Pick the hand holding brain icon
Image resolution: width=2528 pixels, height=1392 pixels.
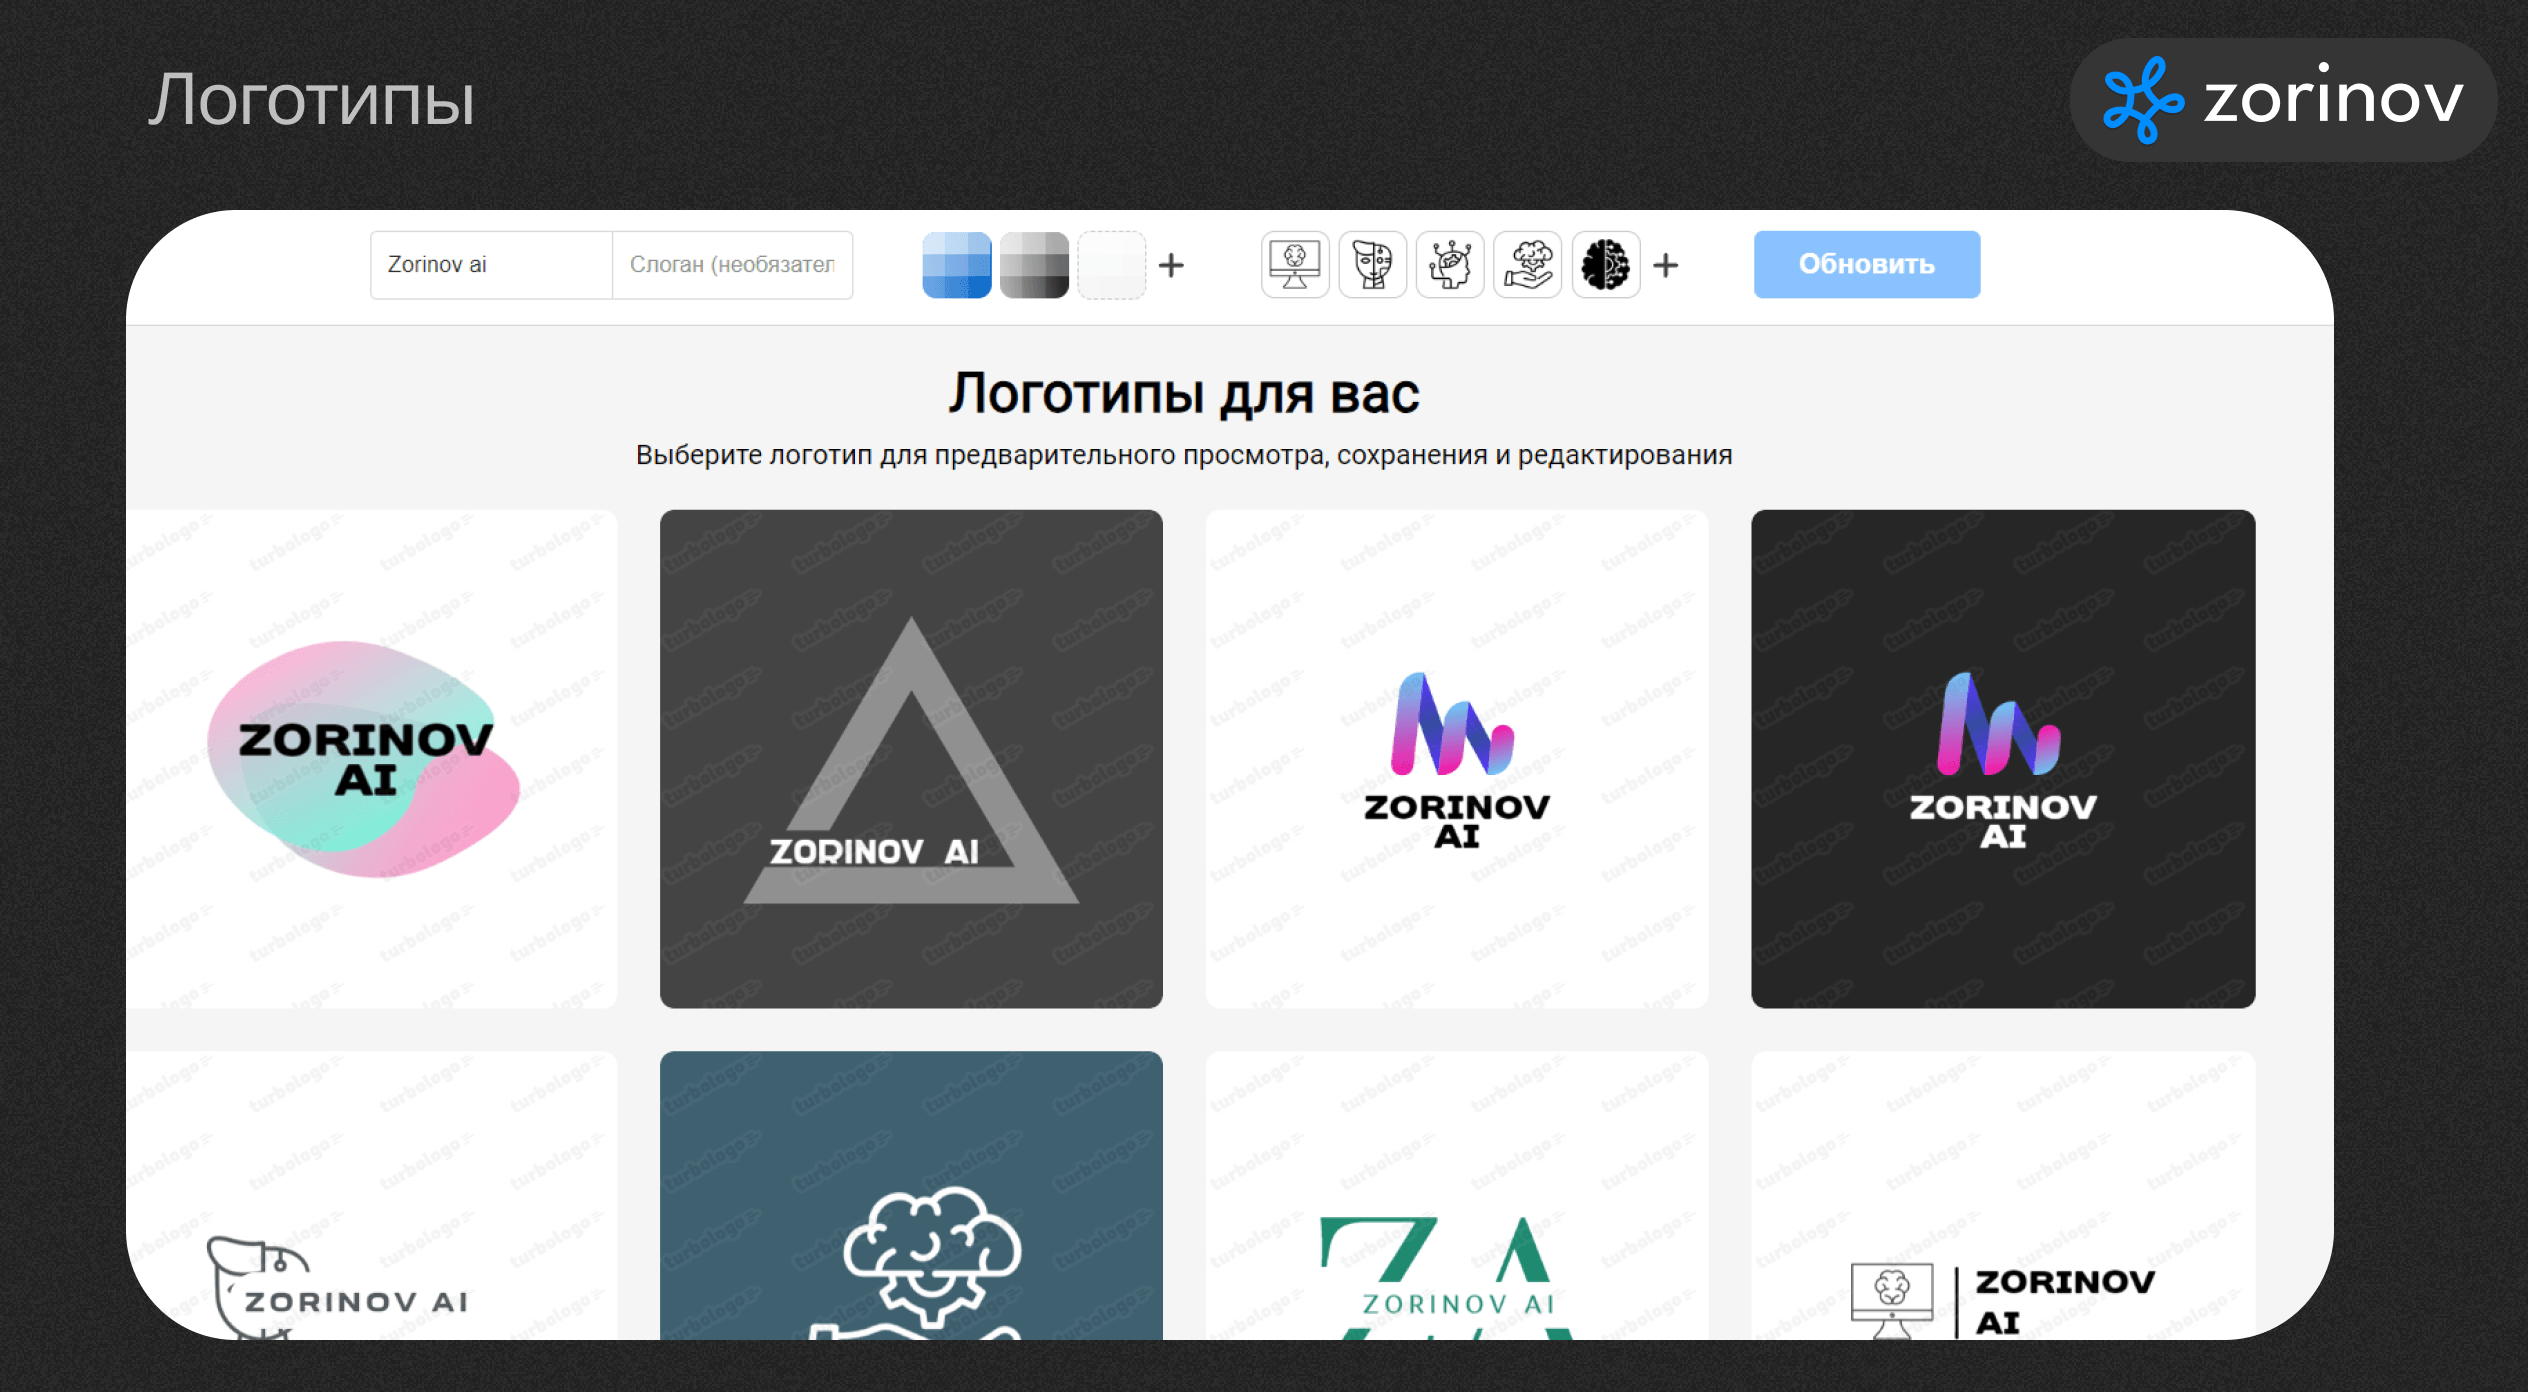tap(1528, 265)
